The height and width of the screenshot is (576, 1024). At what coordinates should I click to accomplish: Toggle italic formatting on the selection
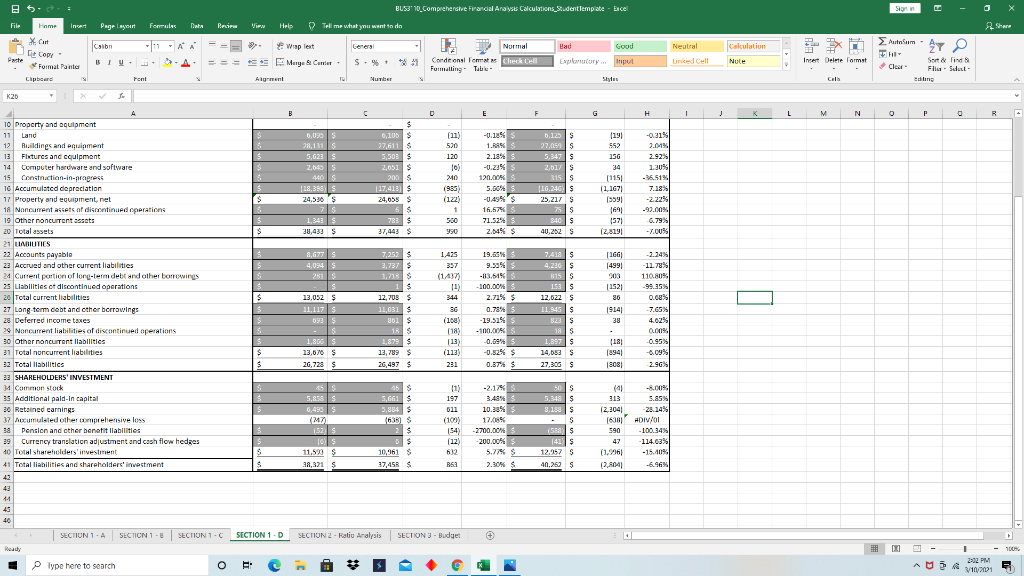(x=109, y=61)
